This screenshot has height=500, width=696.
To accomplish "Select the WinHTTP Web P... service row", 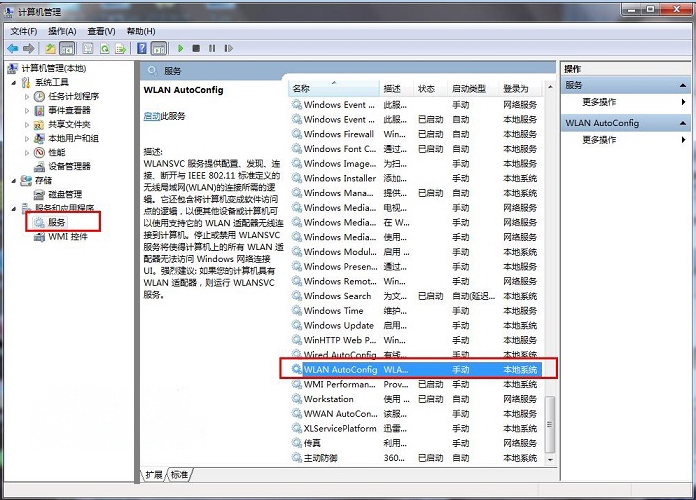I will pyautogui.click(x=416, y=340).
